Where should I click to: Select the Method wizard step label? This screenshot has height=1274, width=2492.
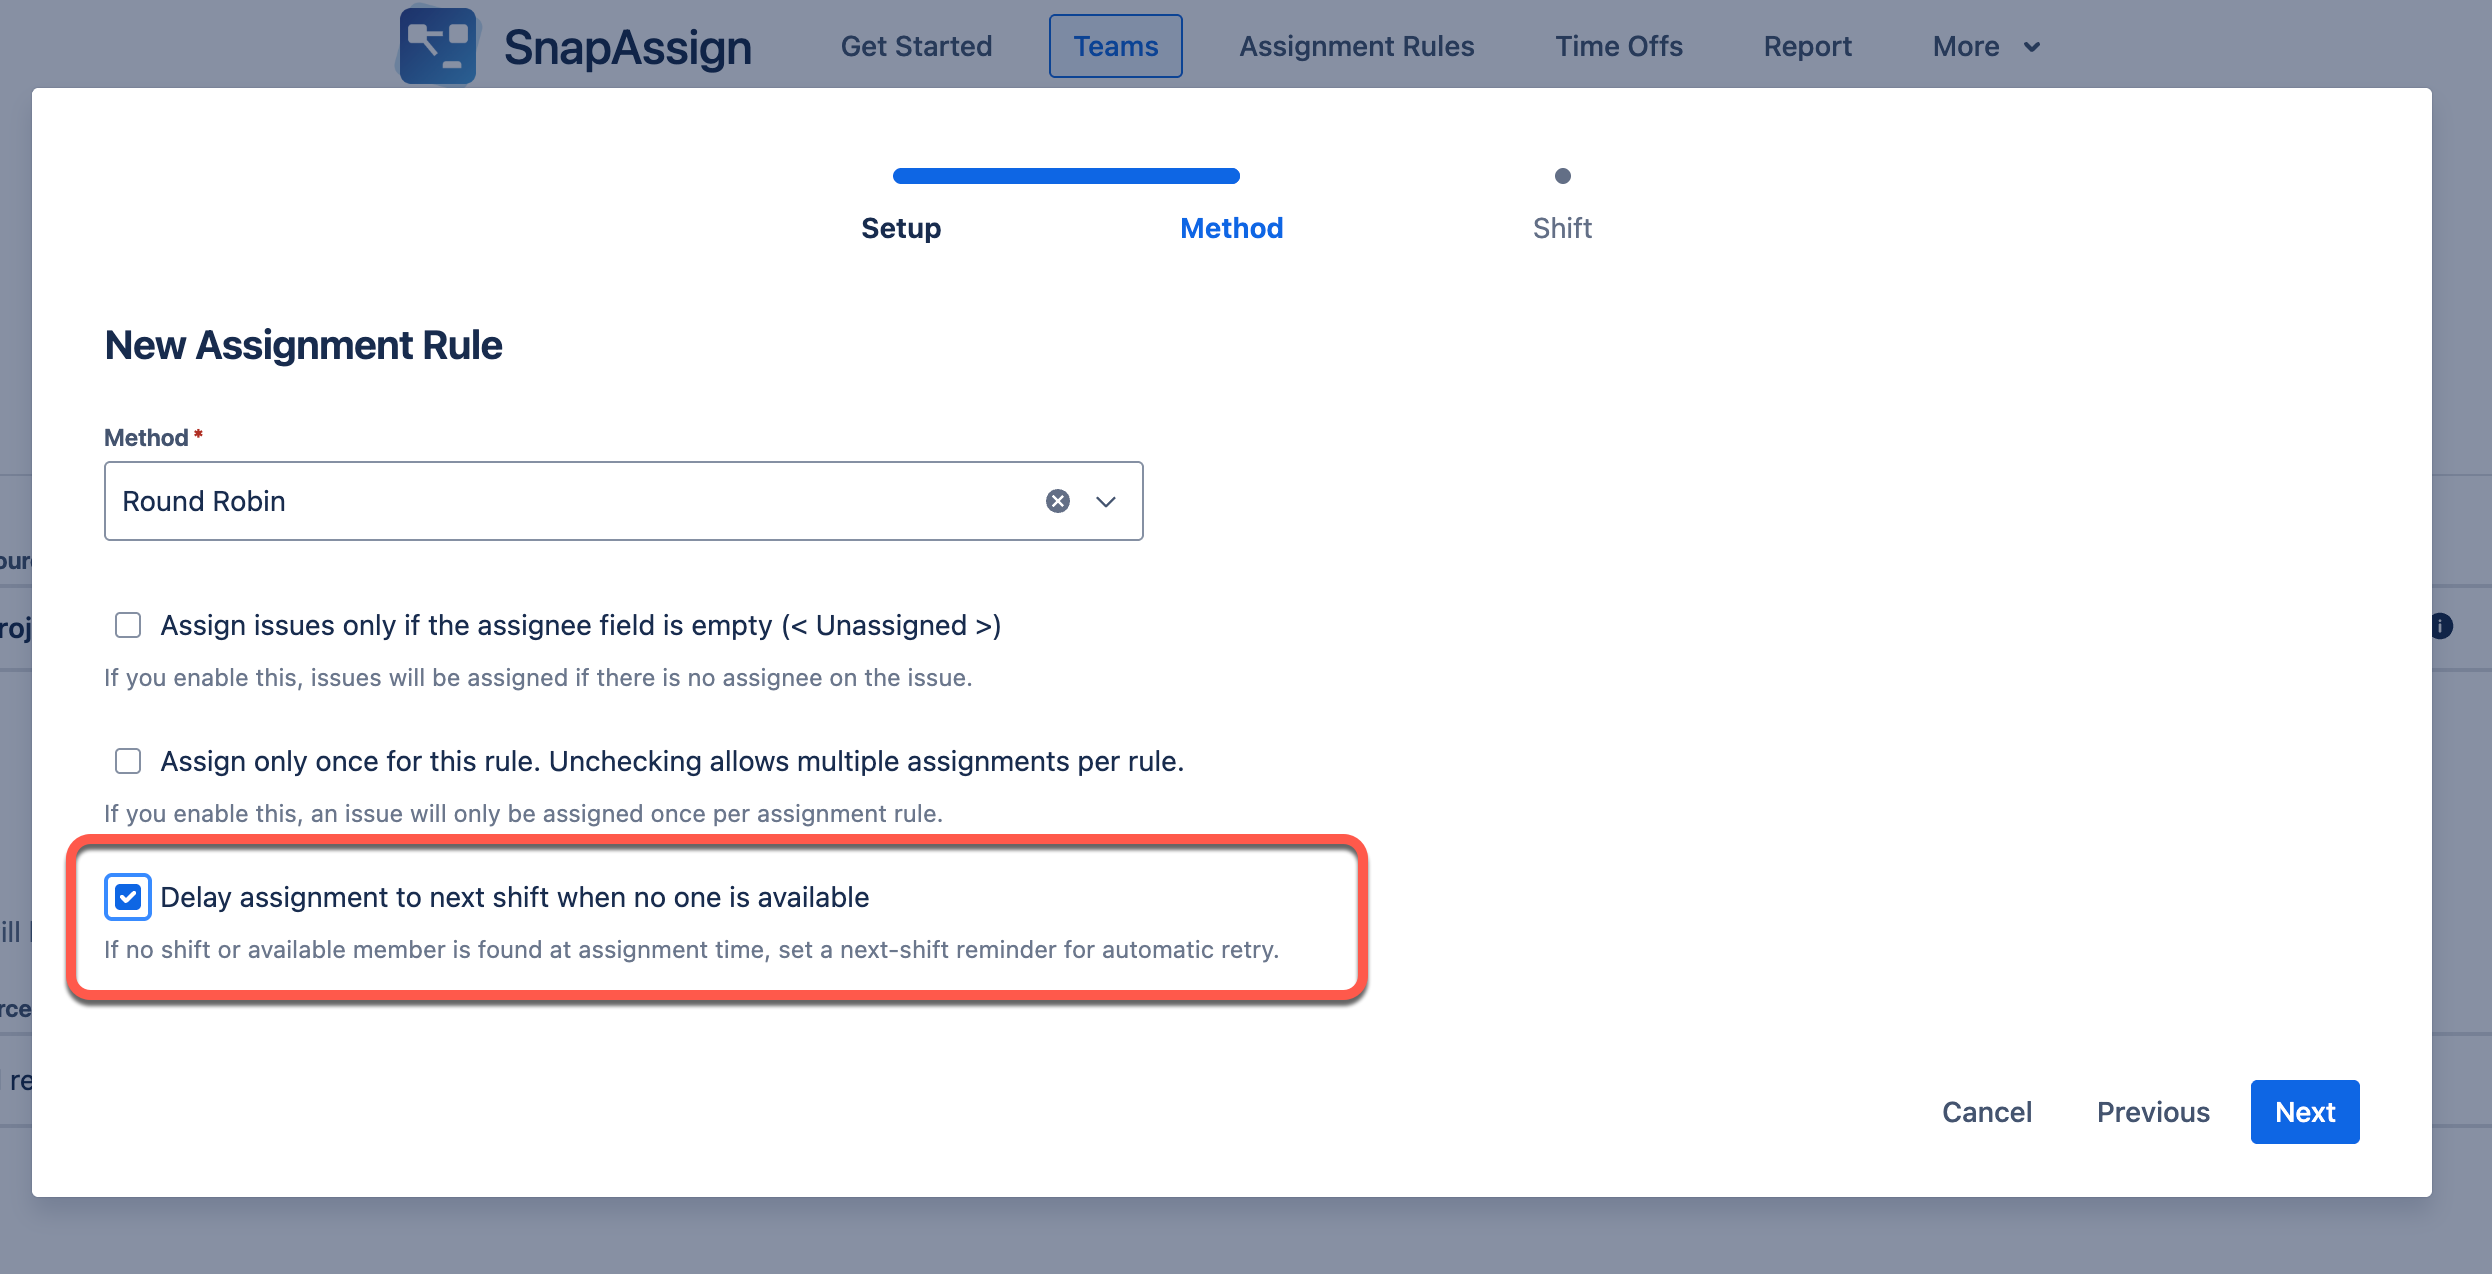[1232, 228]
